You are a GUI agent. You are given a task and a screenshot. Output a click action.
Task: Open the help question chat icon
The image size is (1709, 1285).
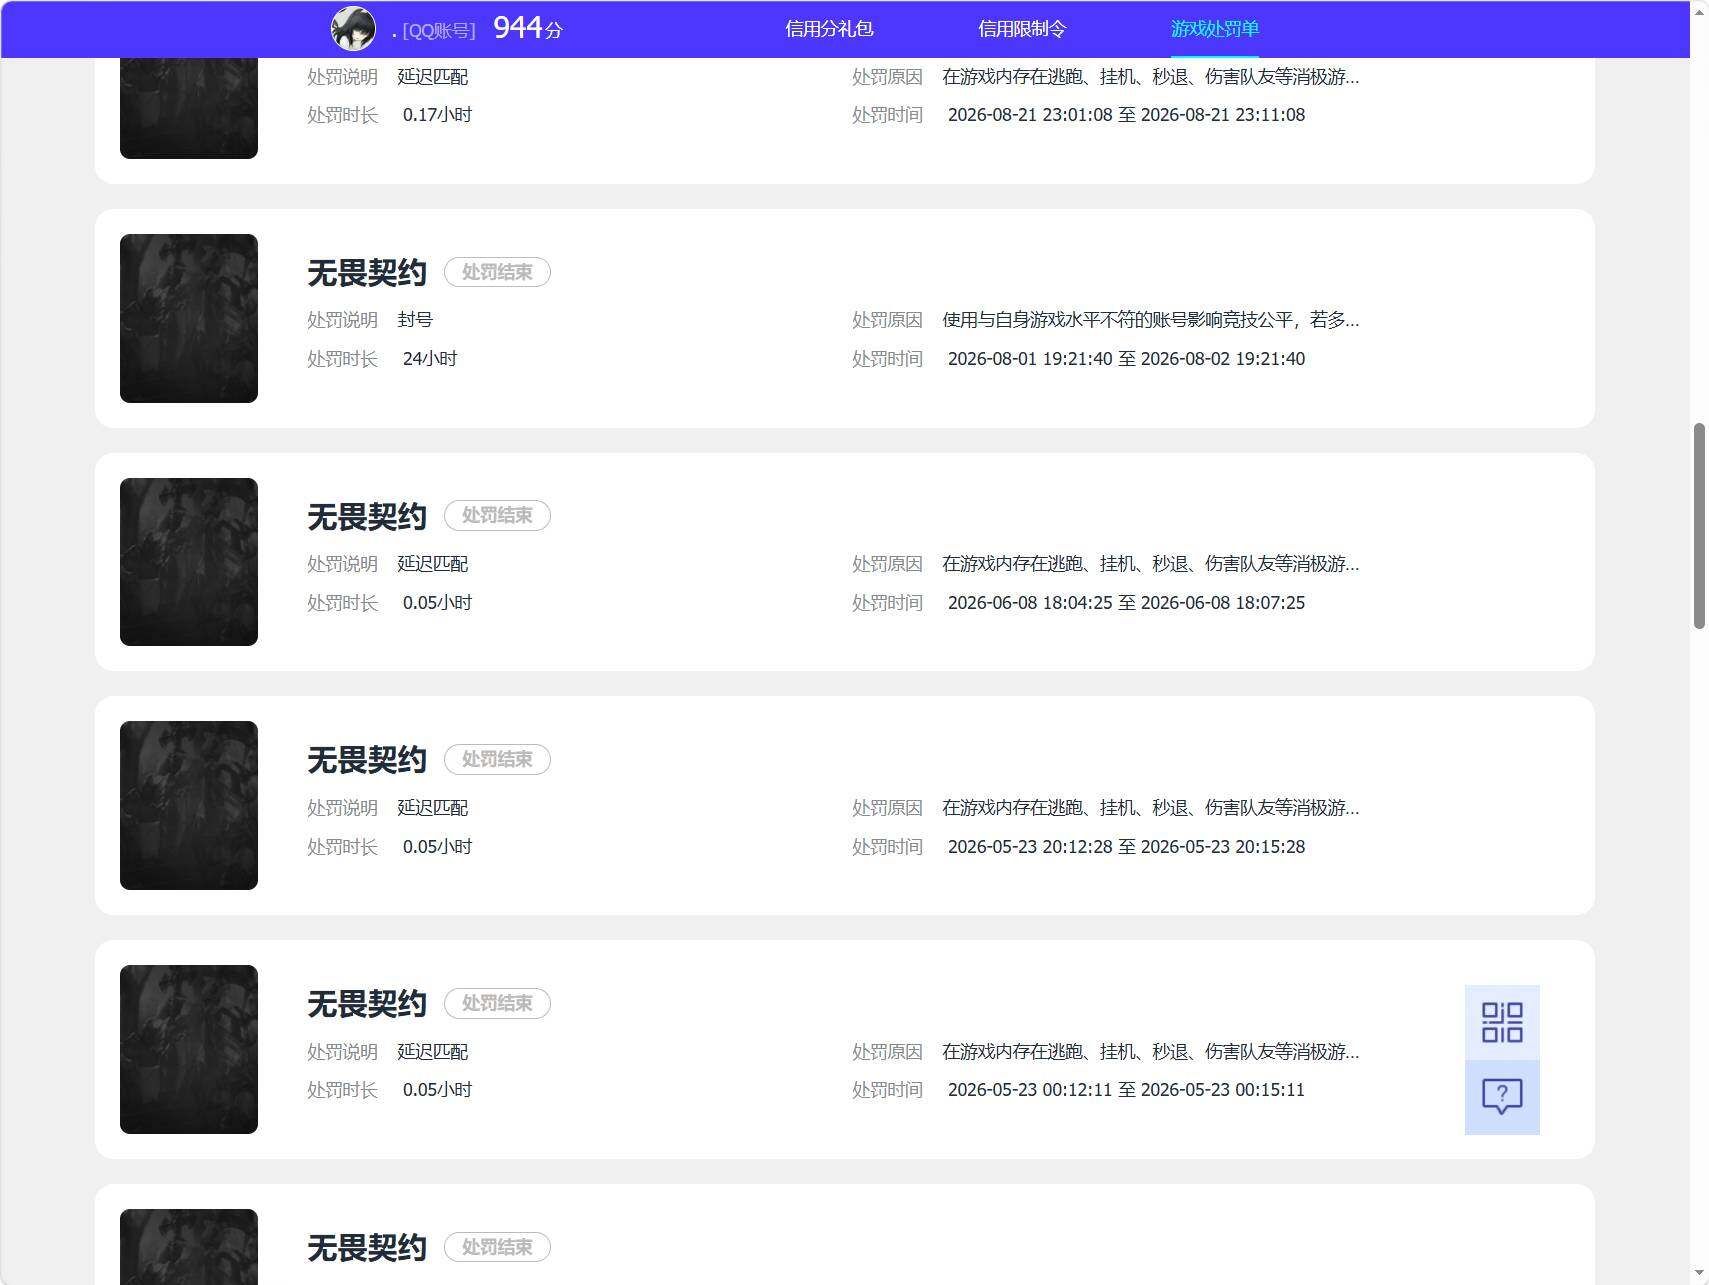1502,1097
